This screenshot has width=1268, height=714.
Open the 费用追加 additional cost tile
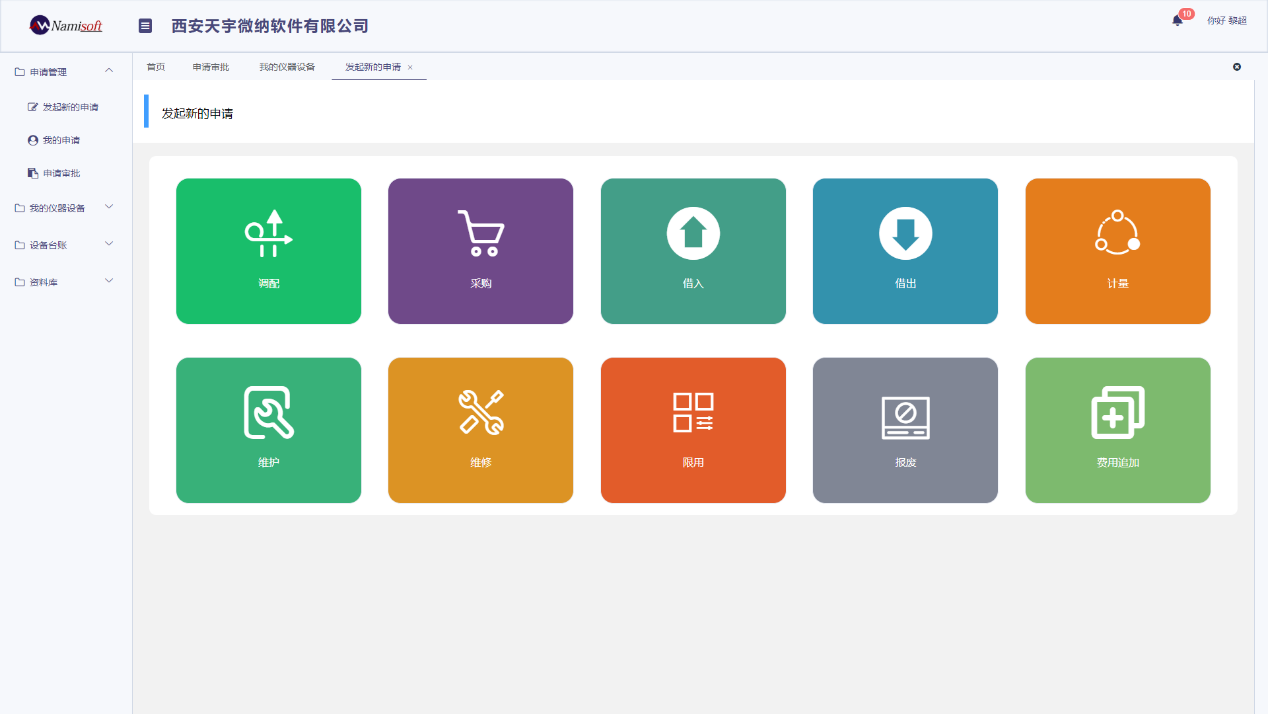click(1118, 430)
